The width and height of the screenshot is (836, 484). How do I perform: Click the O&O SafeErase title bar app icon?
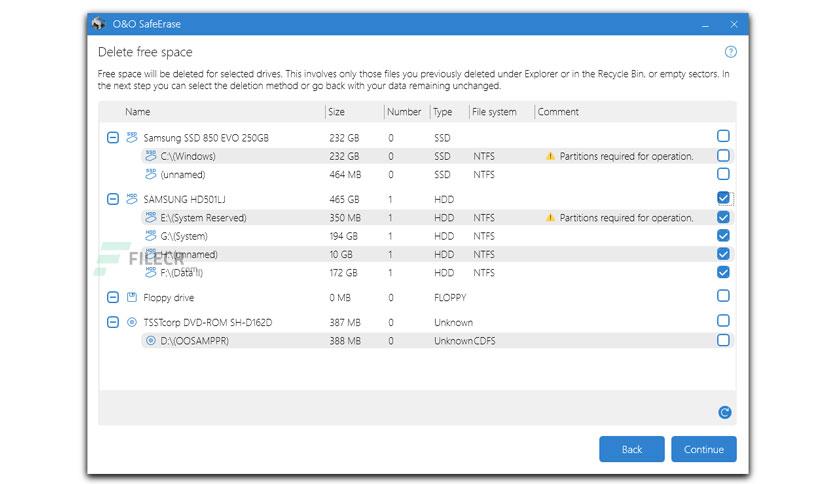point(99,24)
